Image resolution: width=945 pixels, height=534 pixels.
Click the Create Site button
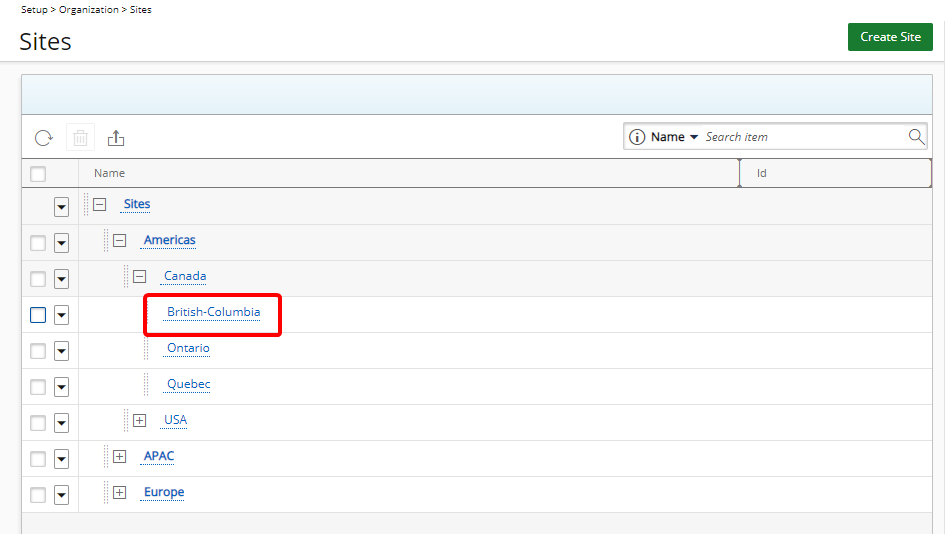click(890, 37)
